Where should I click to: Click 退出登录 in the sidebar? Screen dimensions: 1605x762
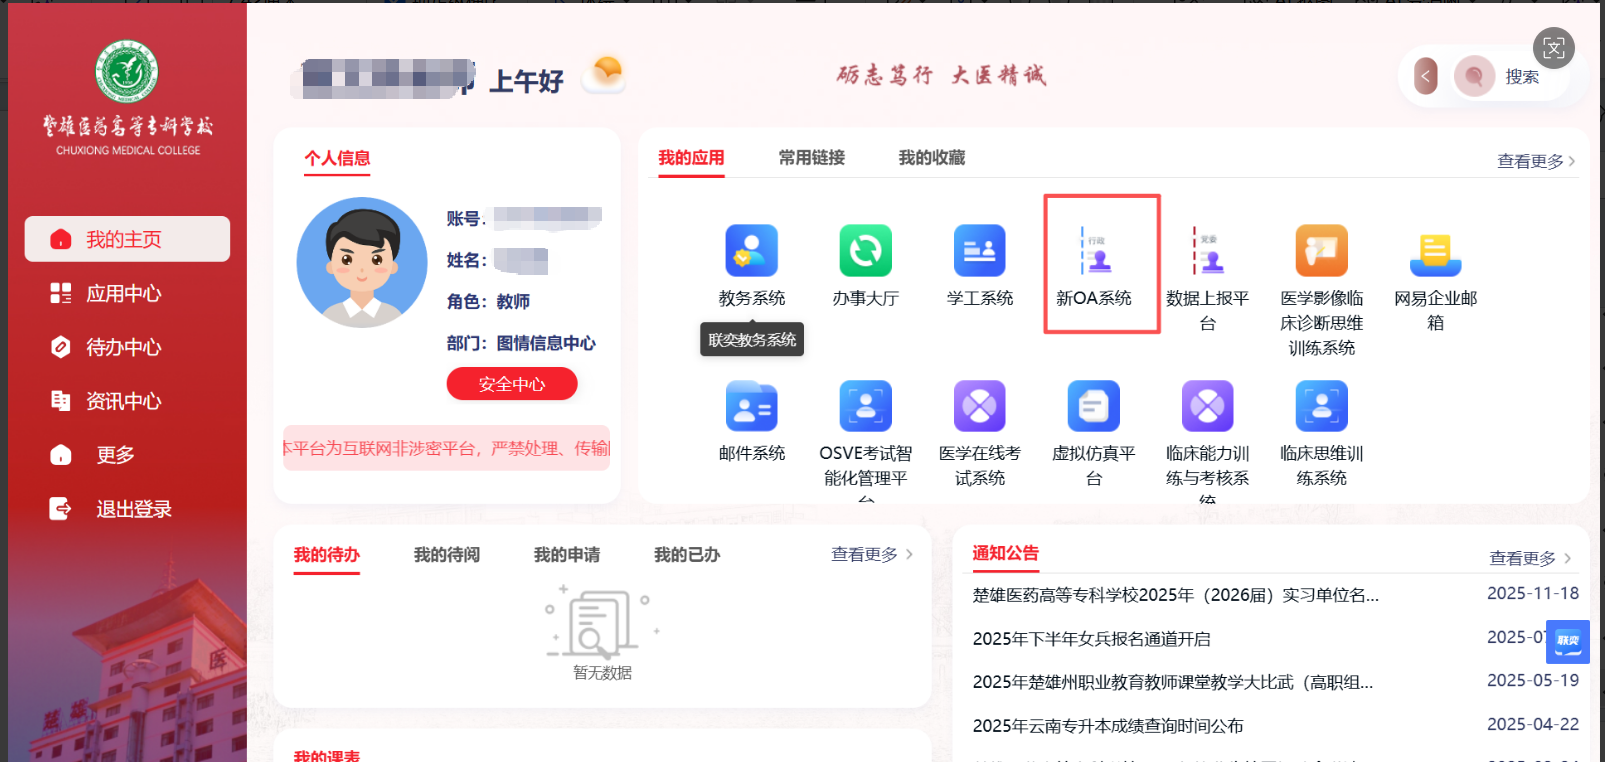click(x=133, y=509)
